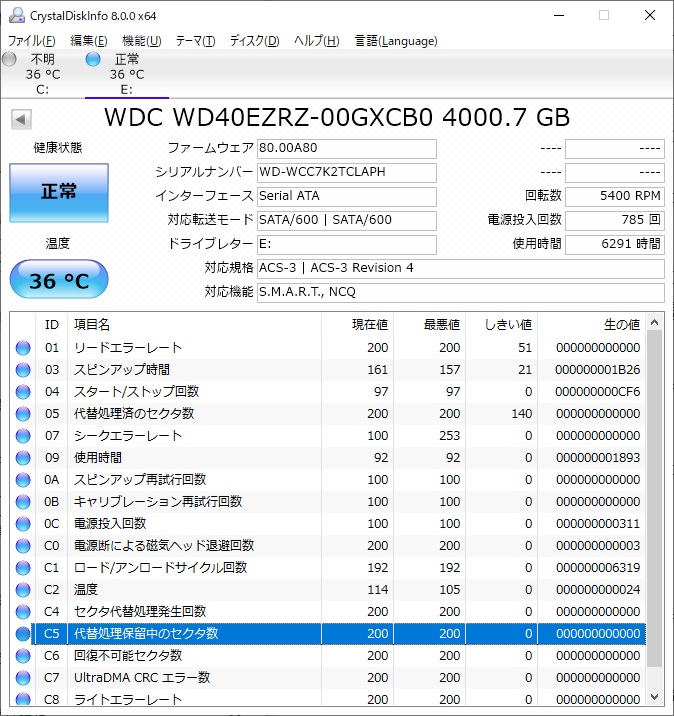Click the status orb for row C5 代替処理保留中のセクタ数
Screen dimensions: 674x716
pyautogui.click(x=23, y=634)
